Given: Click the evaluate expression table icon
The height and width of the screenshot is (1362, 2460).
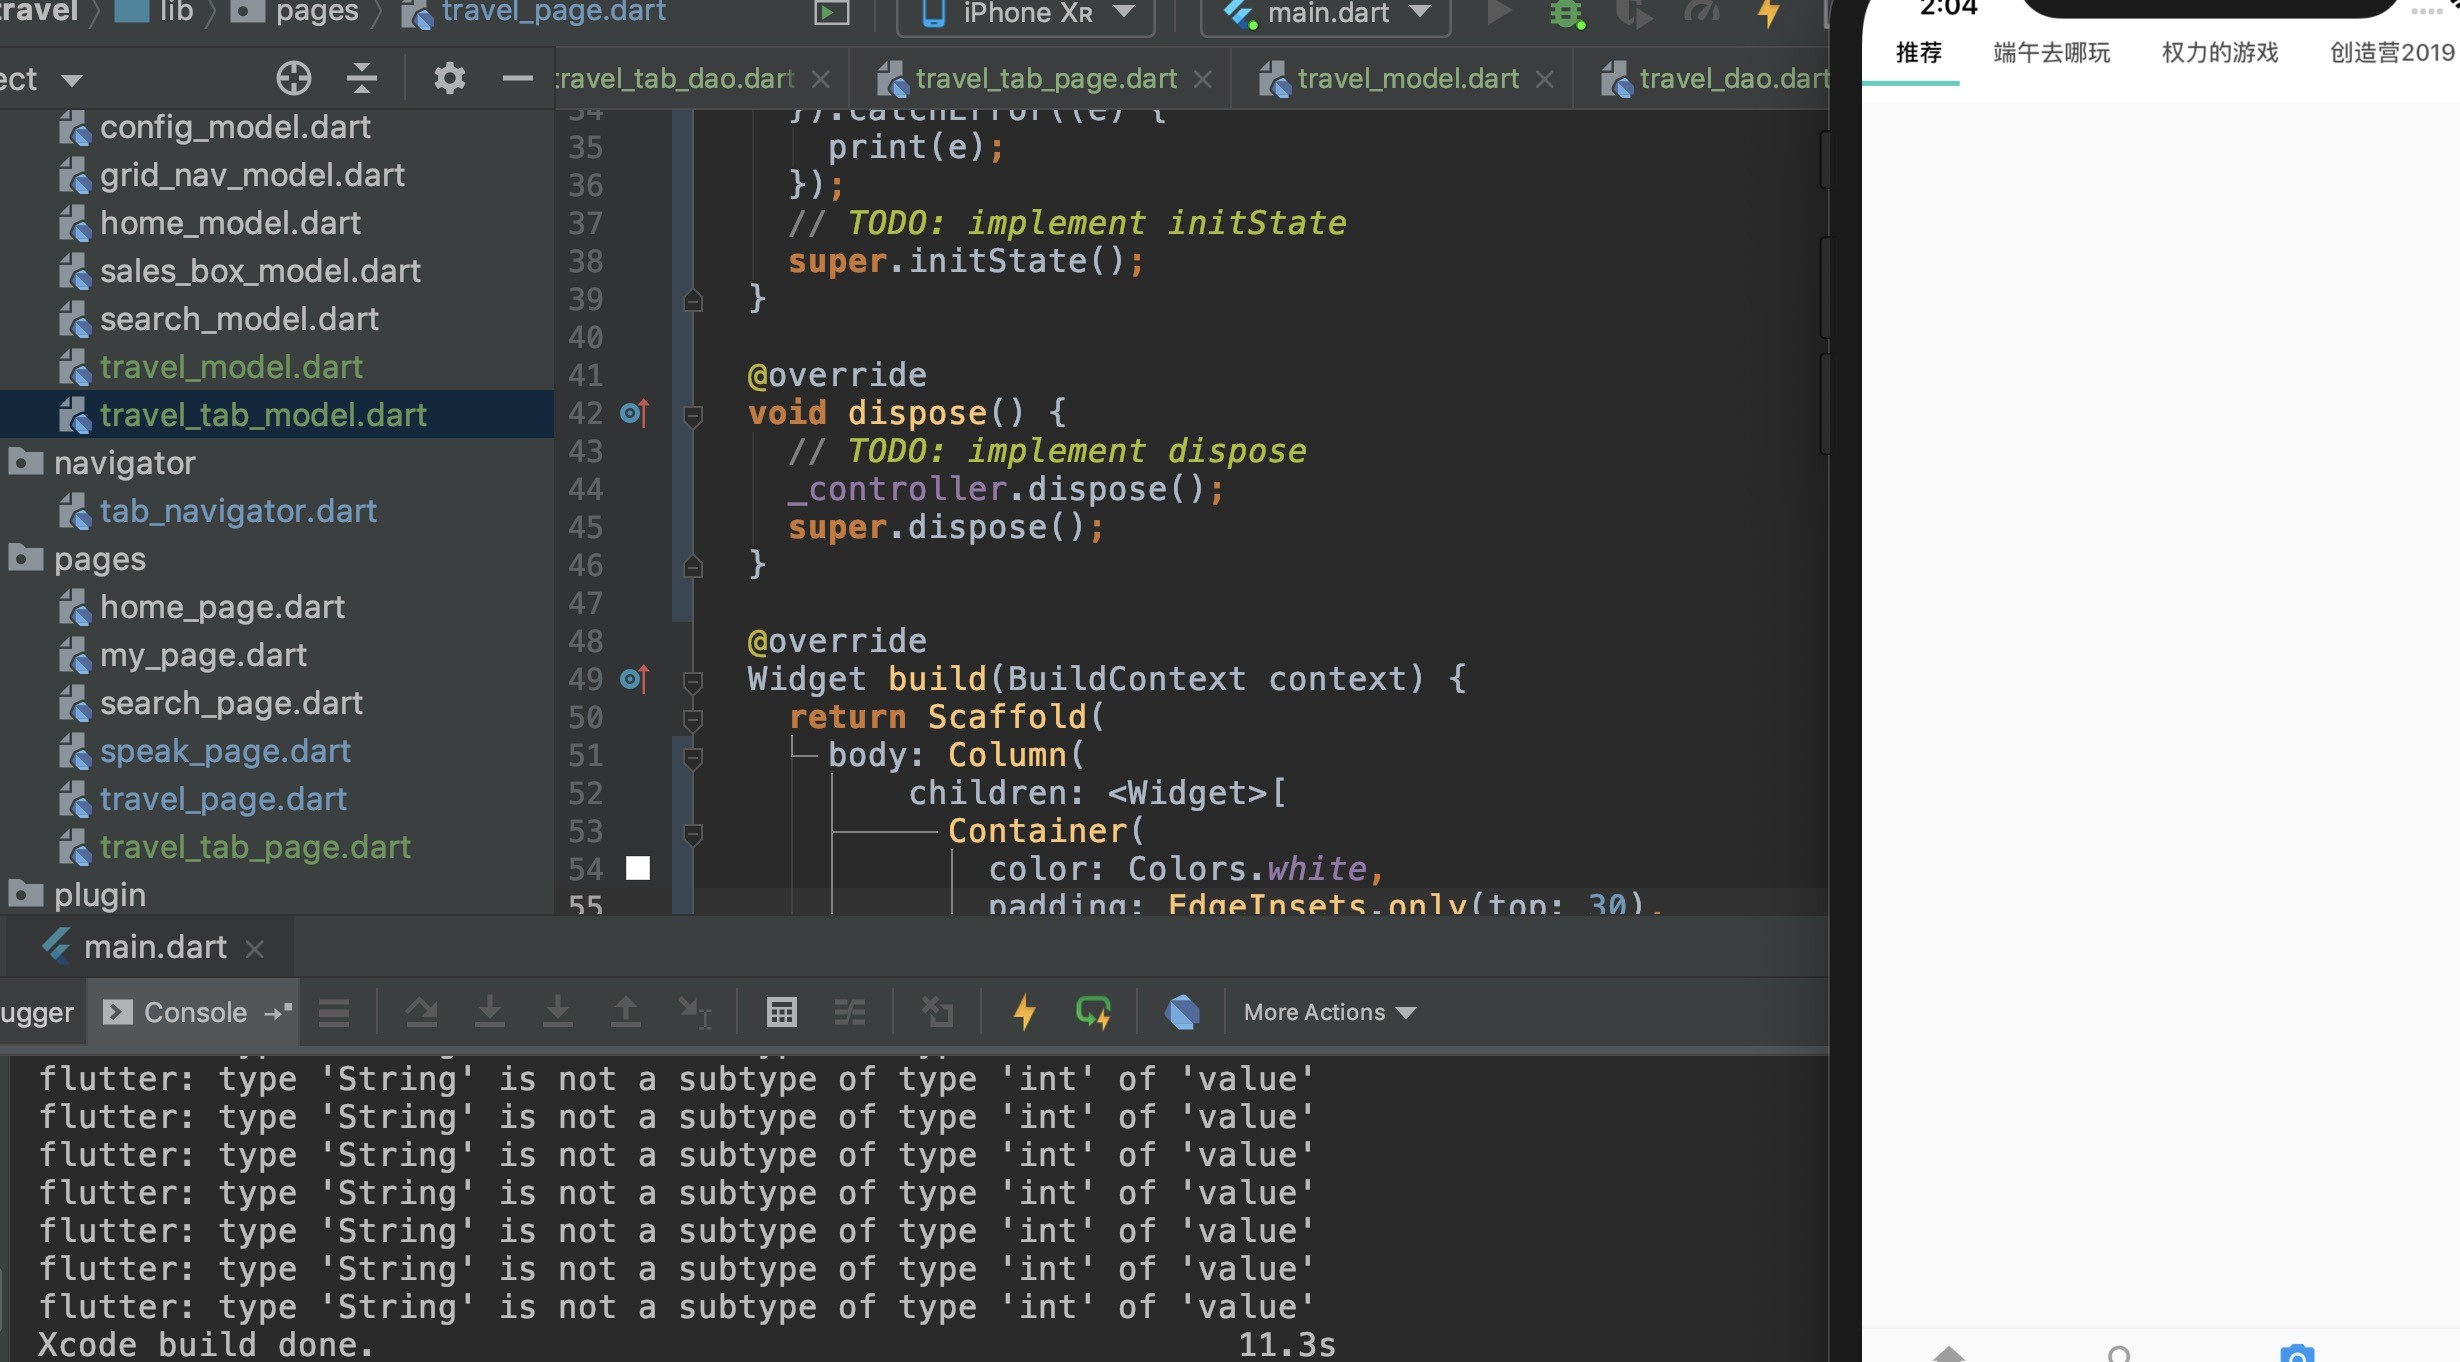Looking at the screenshot, I should coord(781,1013).
